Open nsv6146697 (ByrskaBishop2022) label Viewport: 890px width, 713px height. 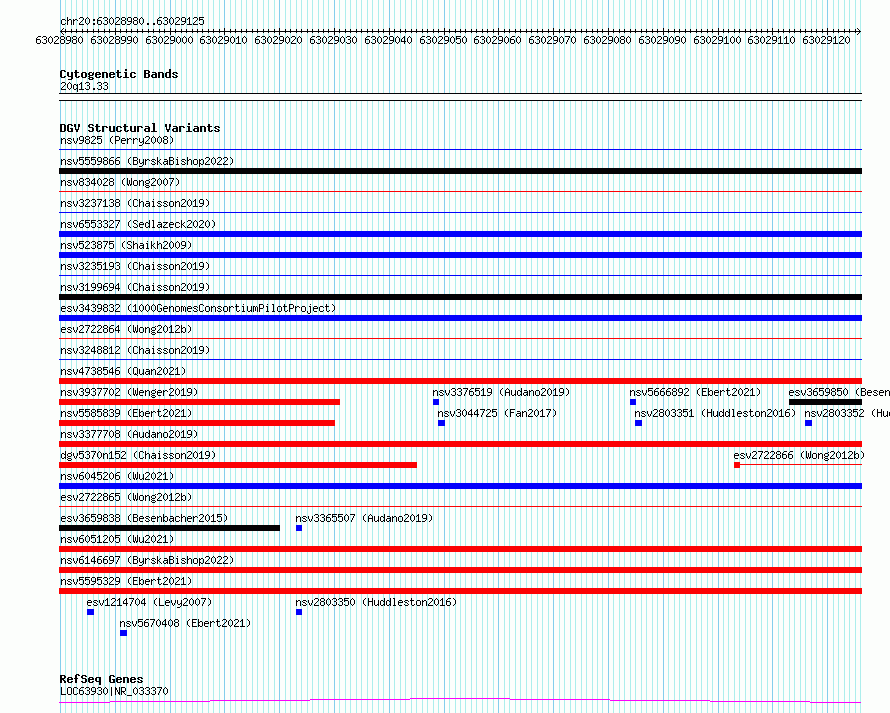(147, 560)
